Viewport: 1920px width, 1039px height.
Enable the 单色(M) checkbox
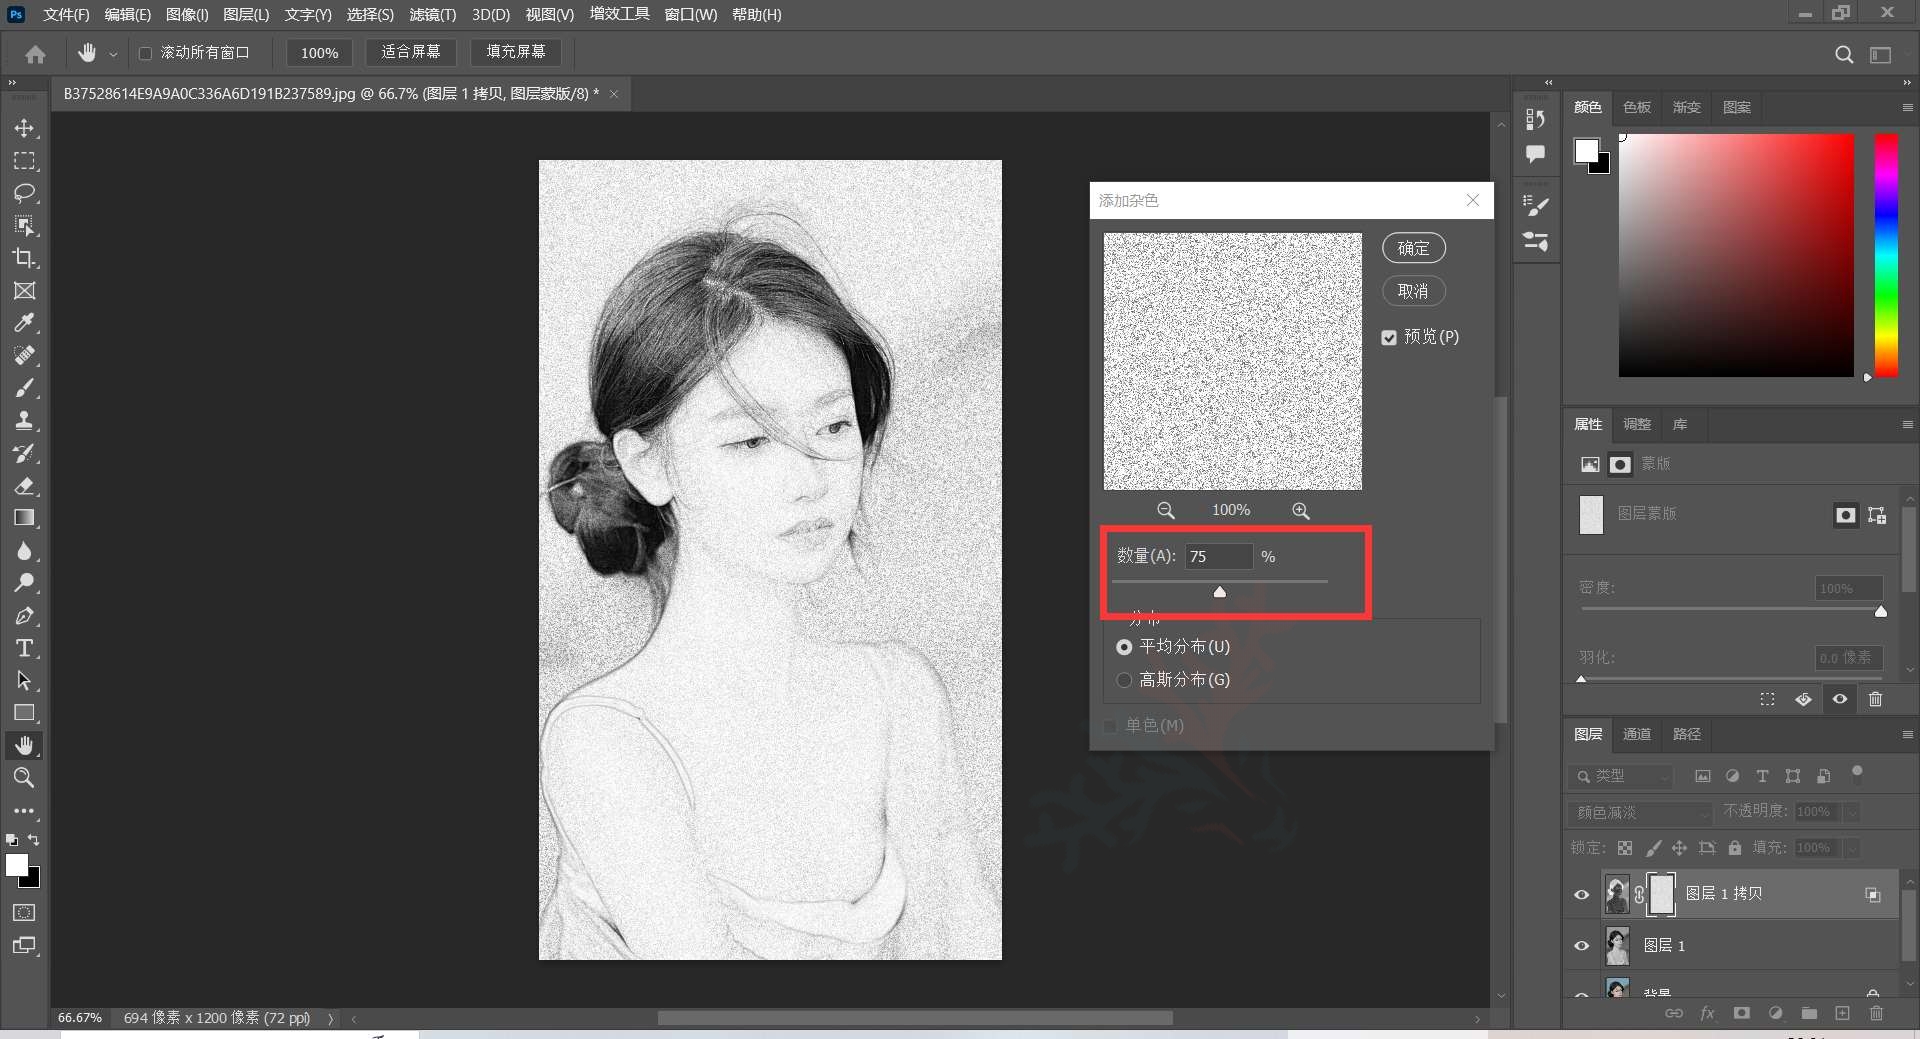pos(1108,727)
